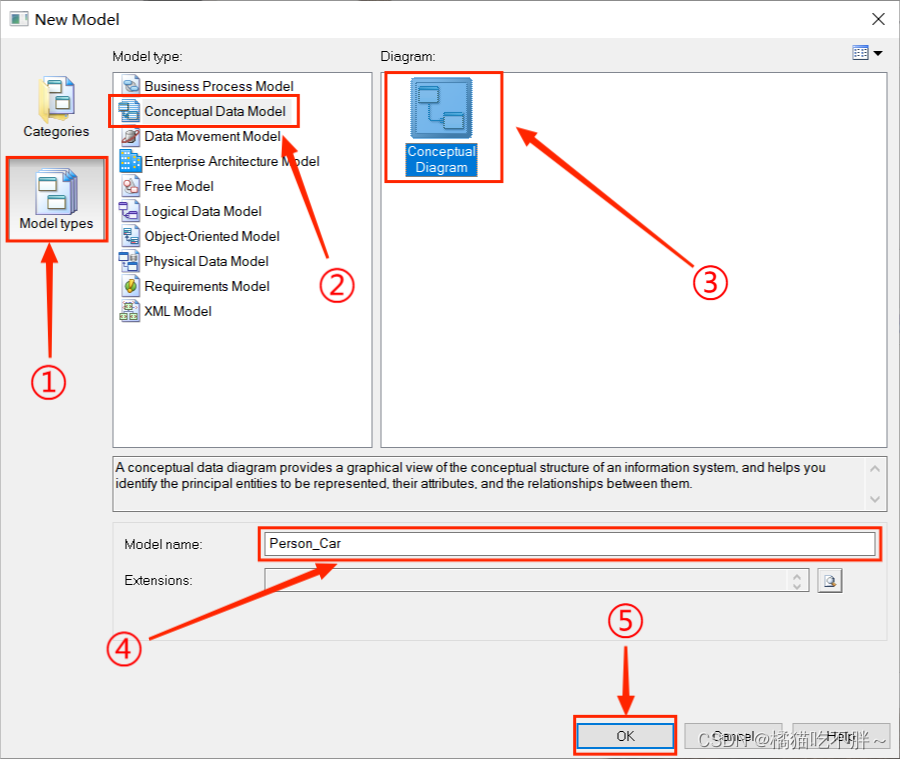This screenshot has width=901, height=759.
Task: Click the Requirements Model icon
Action: [x=131, y=286]
